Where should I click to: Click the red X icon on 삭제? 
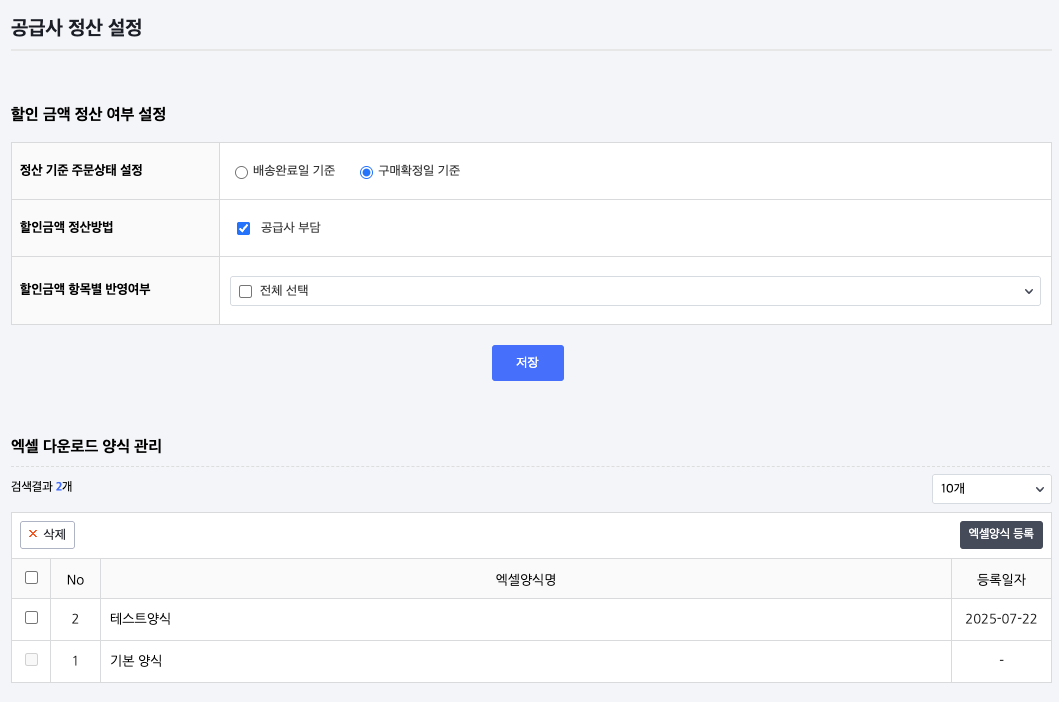point(33,534)
